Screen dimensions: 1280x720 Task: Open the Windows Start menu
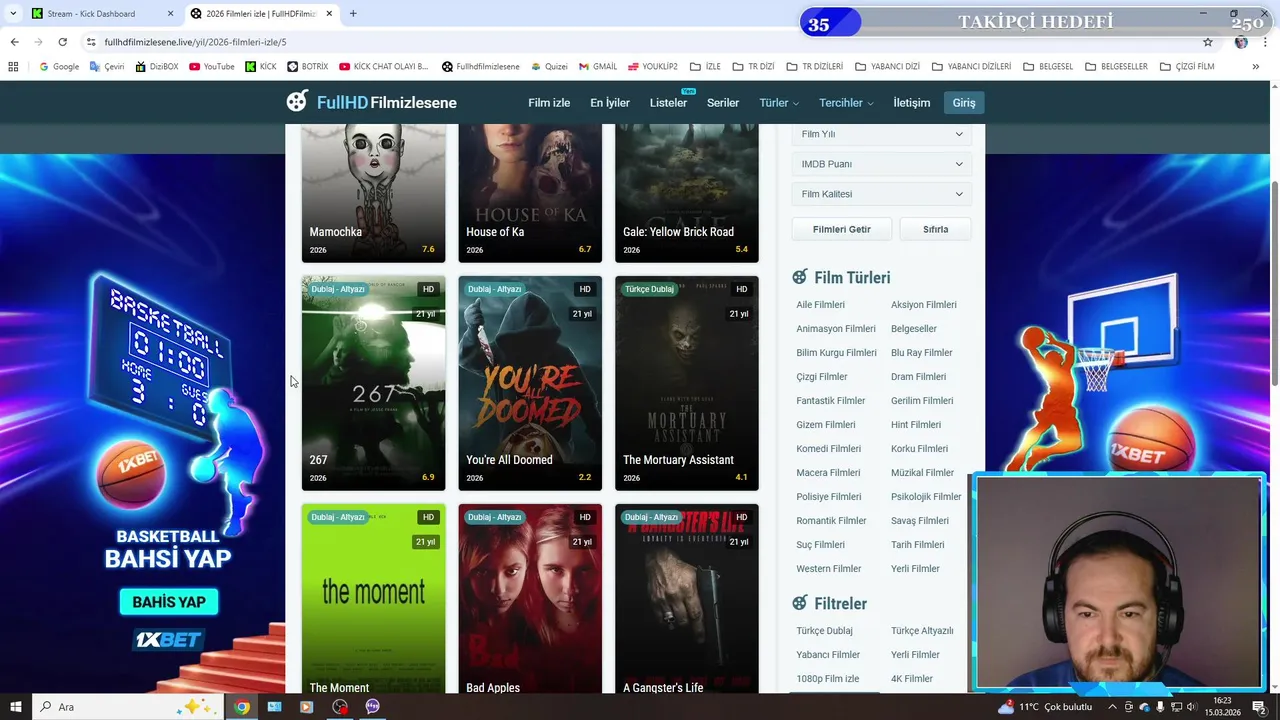pos(15,707)
